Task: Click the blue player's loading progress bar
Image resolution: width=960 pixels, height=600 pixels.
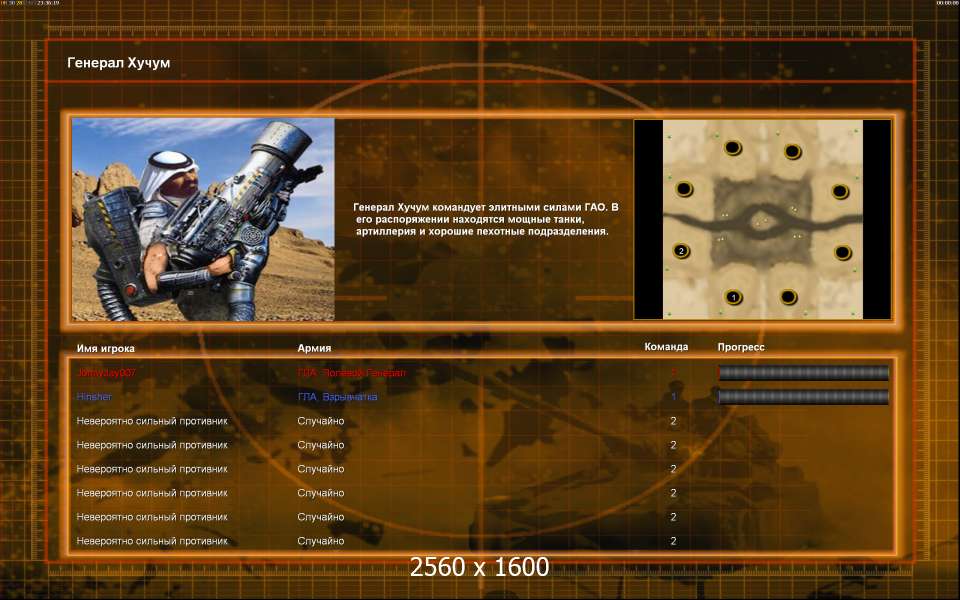Action: (x=803, y=397)
